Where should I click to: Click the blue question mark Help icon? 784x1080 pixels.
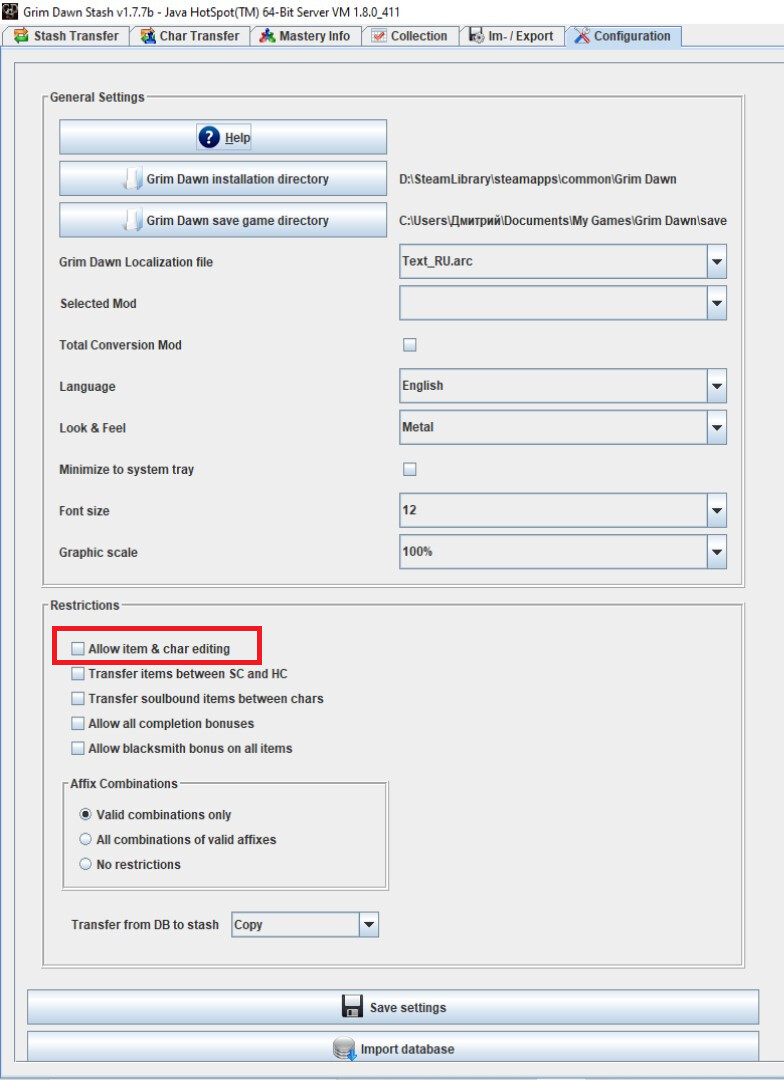click(x=209, y=137)
